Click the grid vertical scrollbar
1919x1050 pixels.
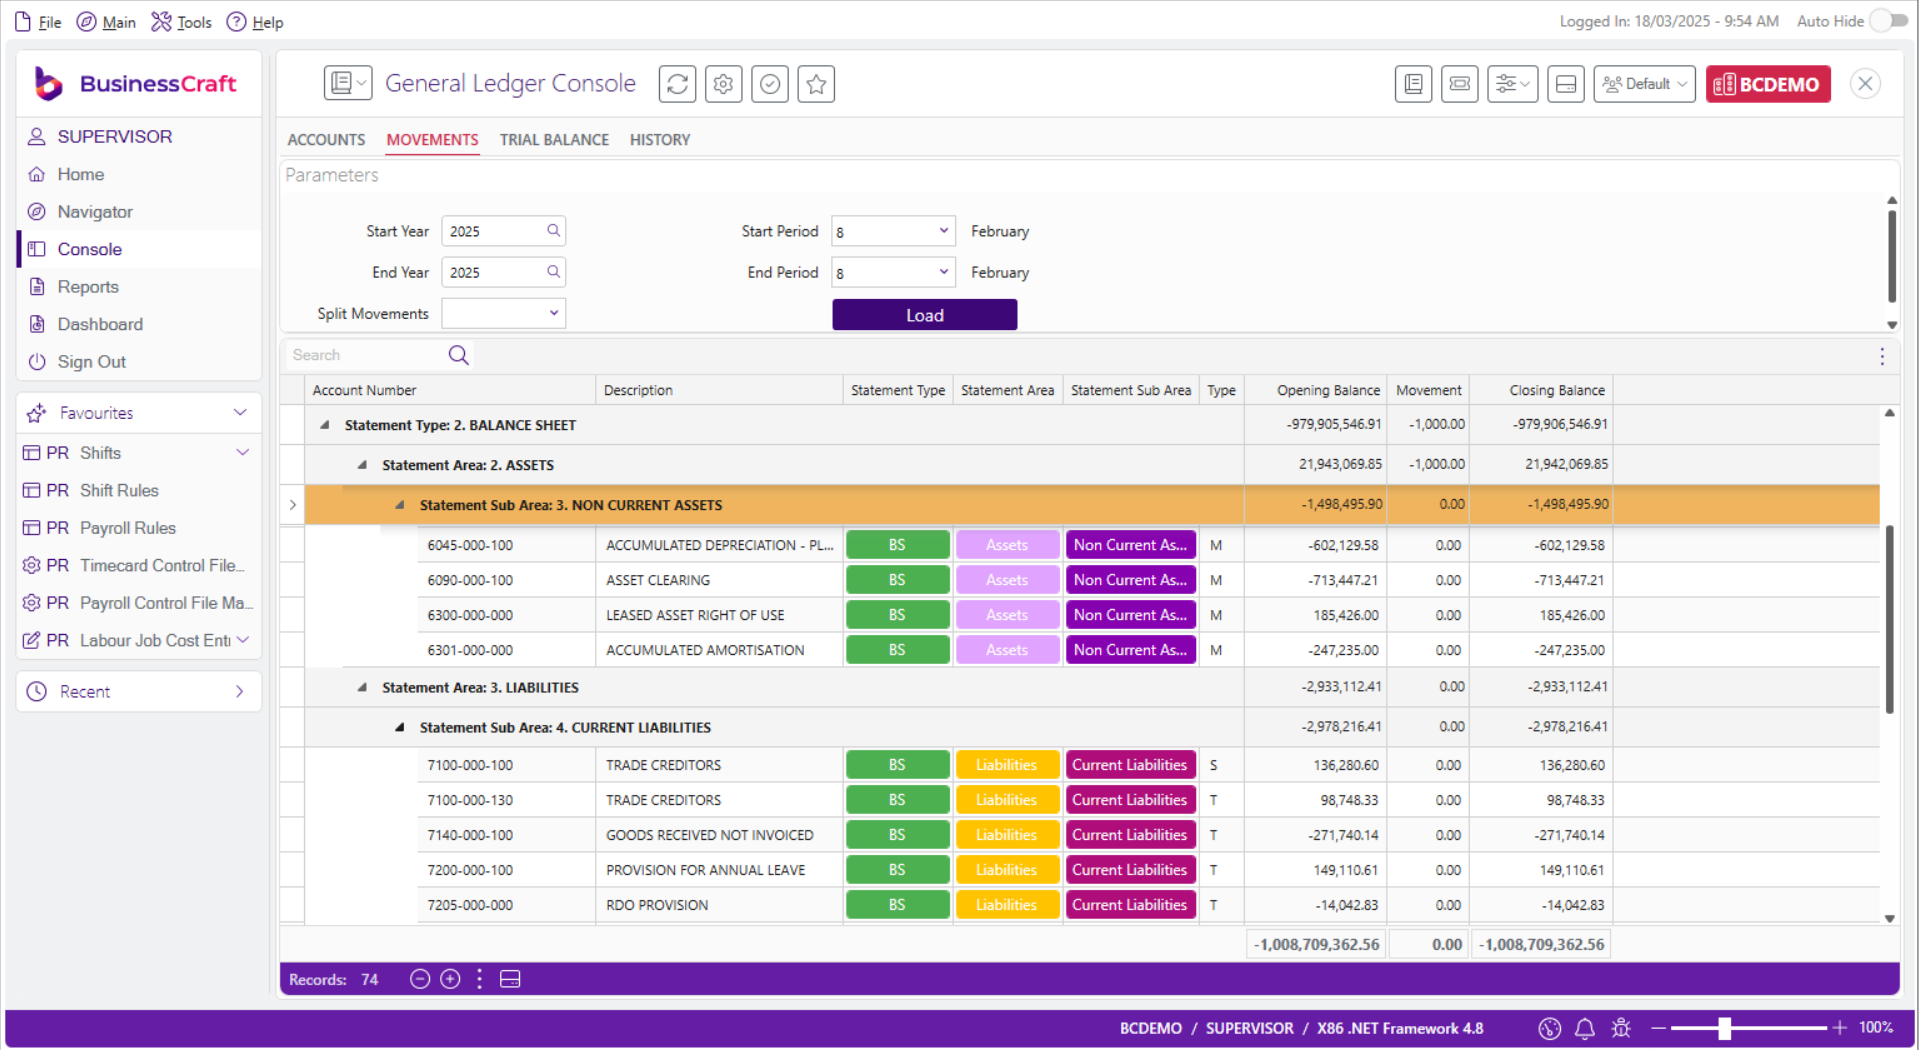pos(1889,620)
